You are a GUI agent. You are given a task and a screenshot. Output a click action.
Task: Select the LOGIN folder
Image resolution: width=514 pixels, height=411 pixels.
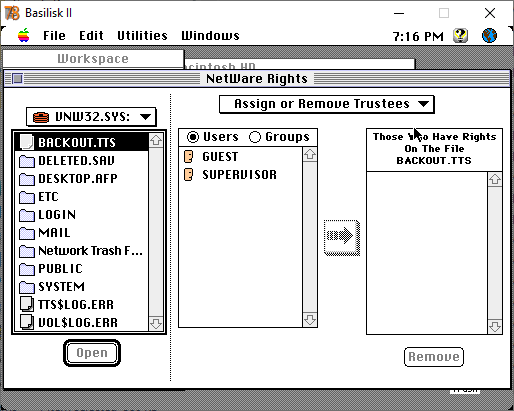pos(82,215)
